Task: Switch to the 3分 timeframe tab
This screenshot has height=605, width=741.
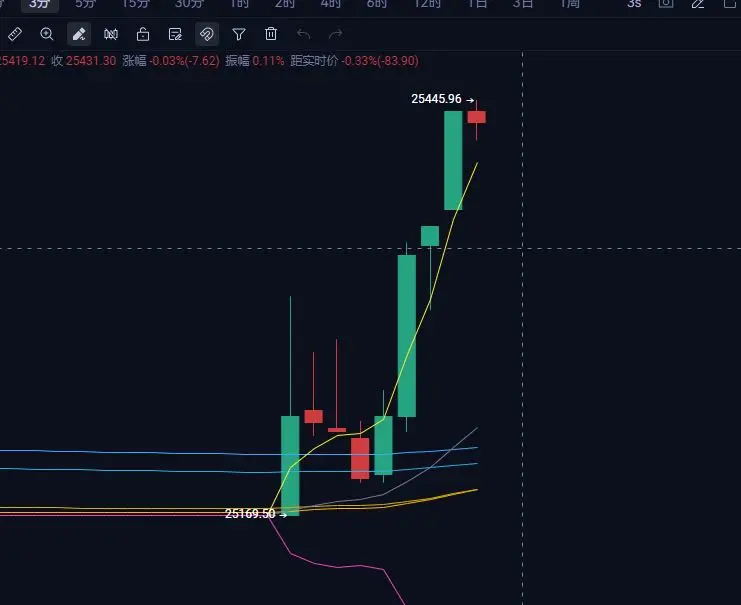Action: (x=40, y=4)
